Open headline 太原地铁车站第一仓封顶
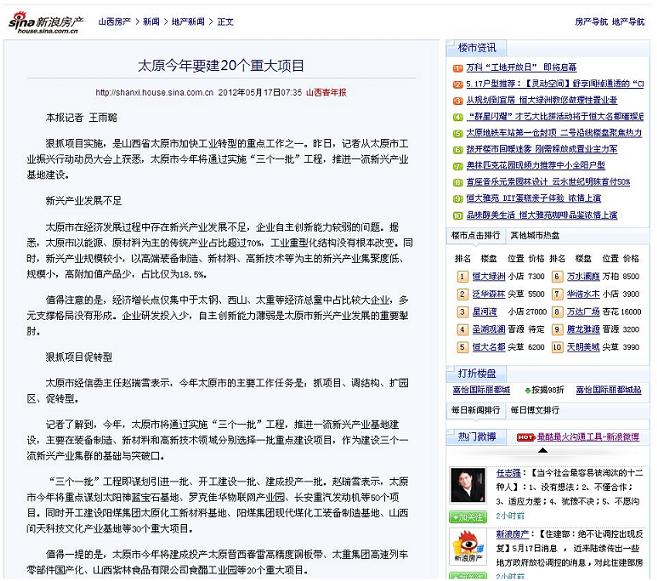 click(x=554, y=133)
